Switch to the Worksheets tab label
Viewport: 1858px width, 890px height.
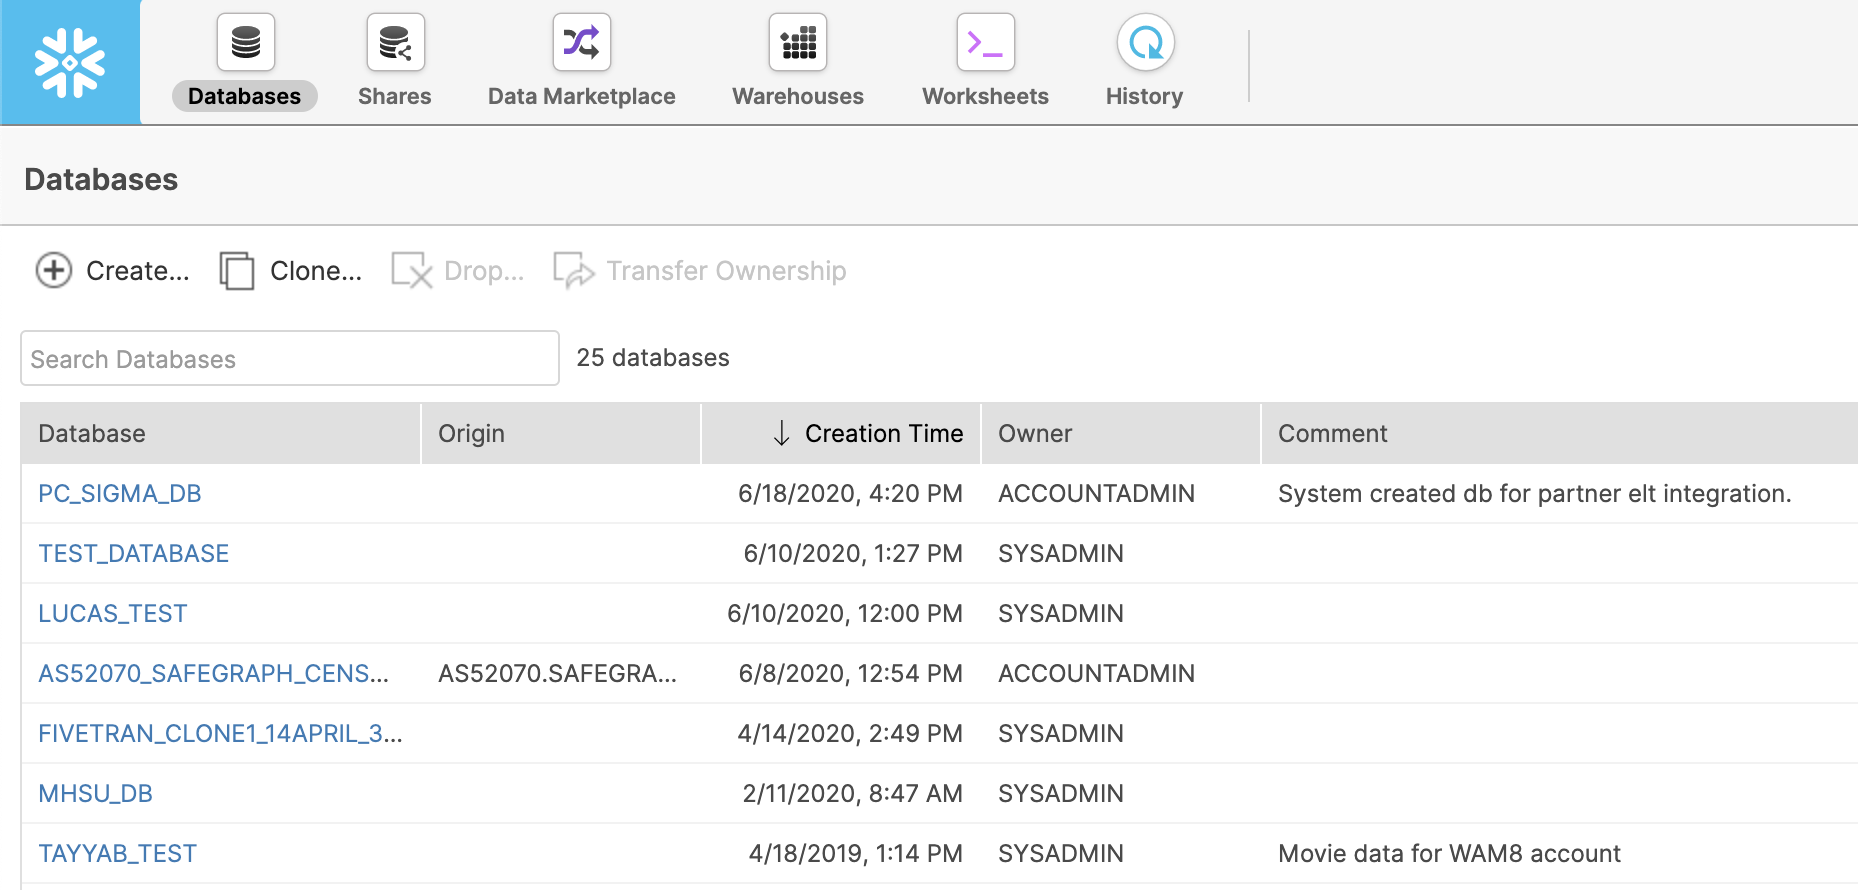(985, 97)
